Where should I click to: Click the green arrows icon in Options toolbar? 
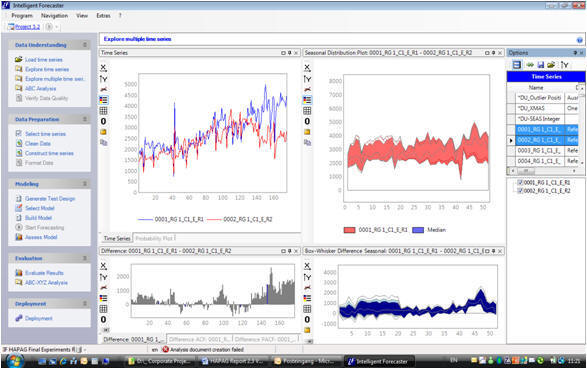point(530,65)
